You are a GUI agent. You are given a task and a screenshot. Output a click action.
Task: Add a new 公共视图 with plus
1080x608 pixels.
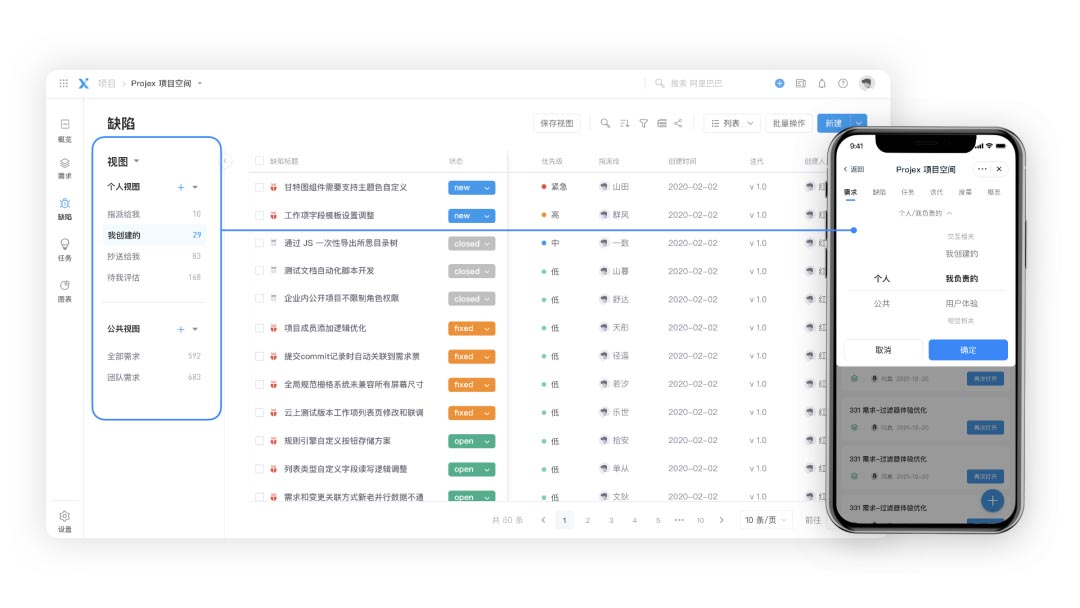pyautogui.click(x=180, y=329)
